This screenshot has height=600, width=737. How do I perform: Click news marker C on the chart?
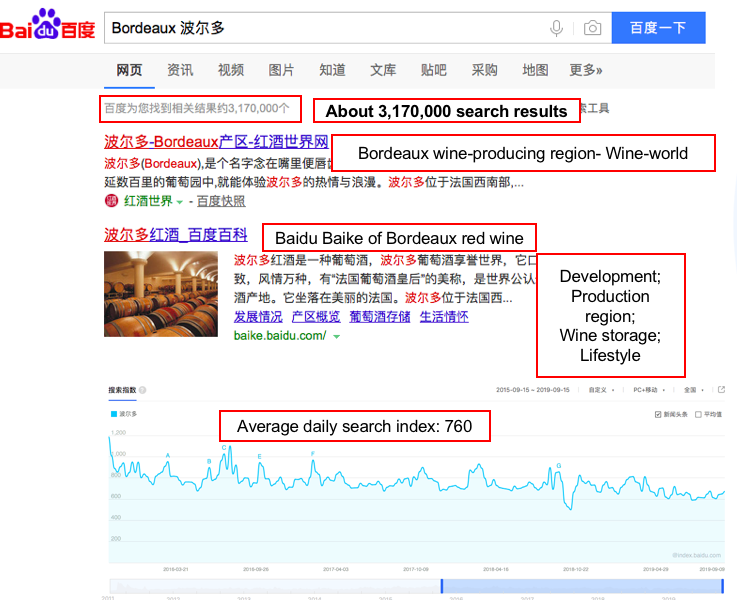[x=224, y=447]
